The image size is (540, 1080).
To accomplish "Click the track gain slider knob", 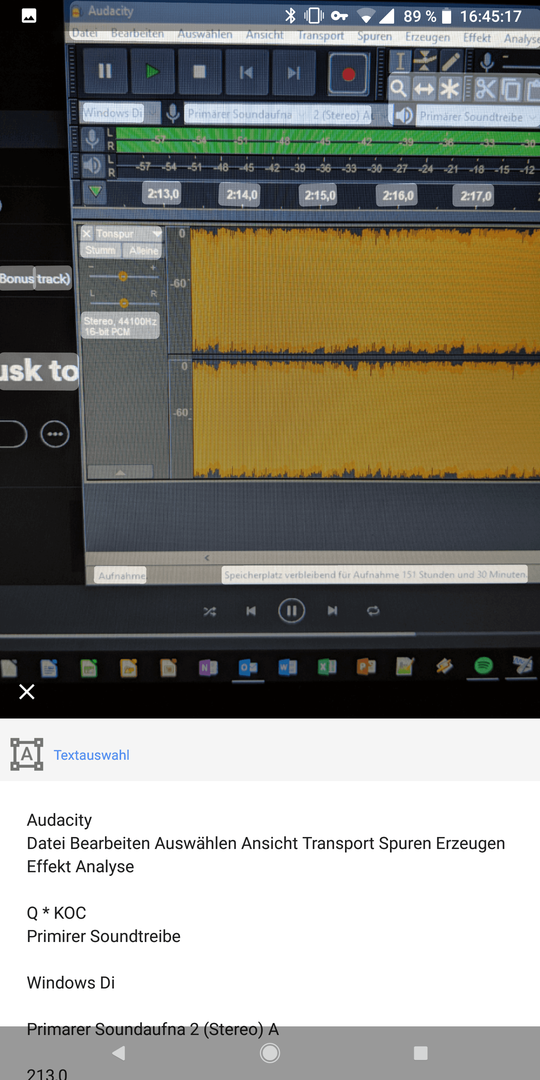I will coord(123,276).
